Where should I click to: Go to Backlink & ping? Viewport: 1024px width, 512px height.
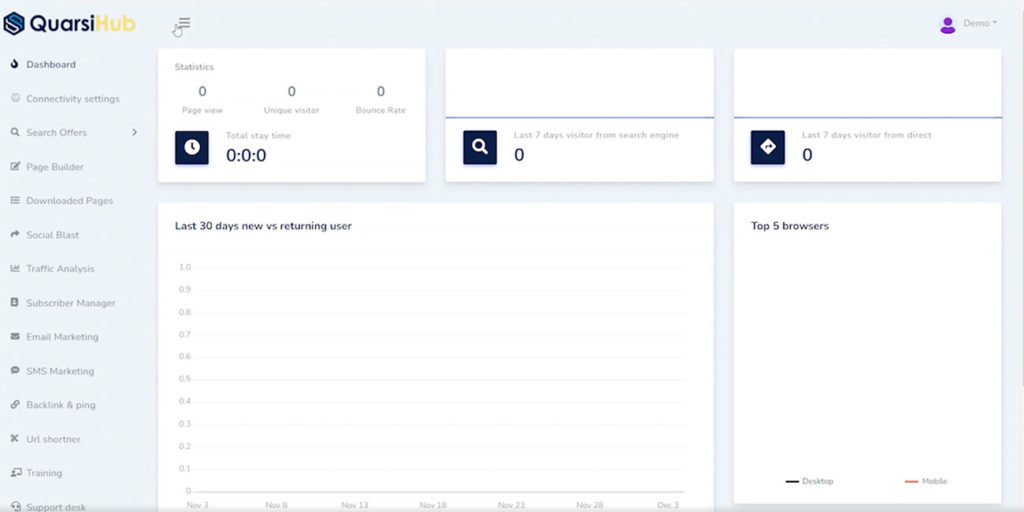click(61, 405)
